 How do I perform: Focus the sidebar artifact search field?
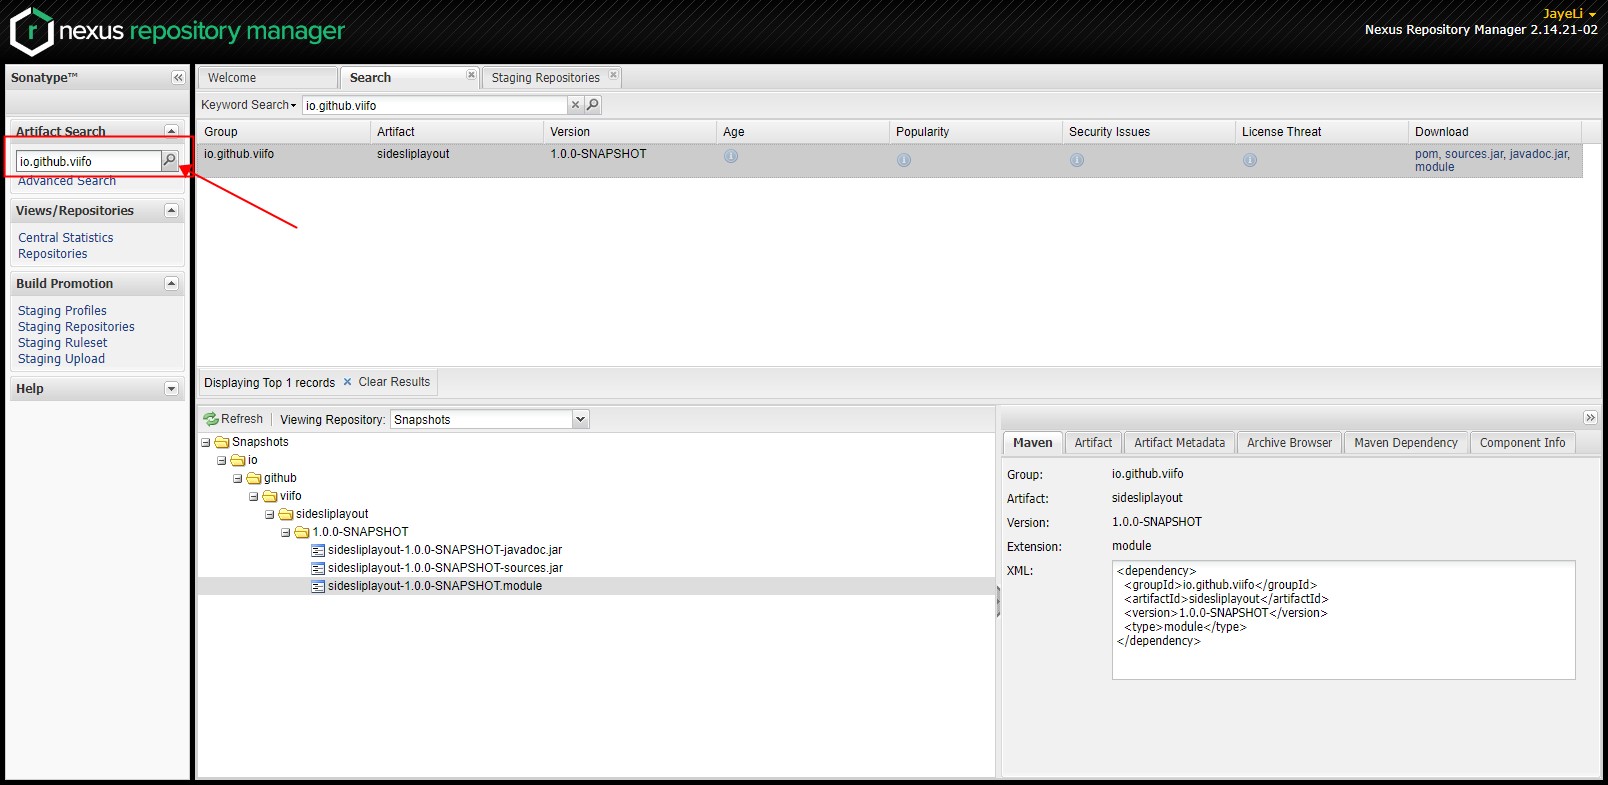point(89,161)
